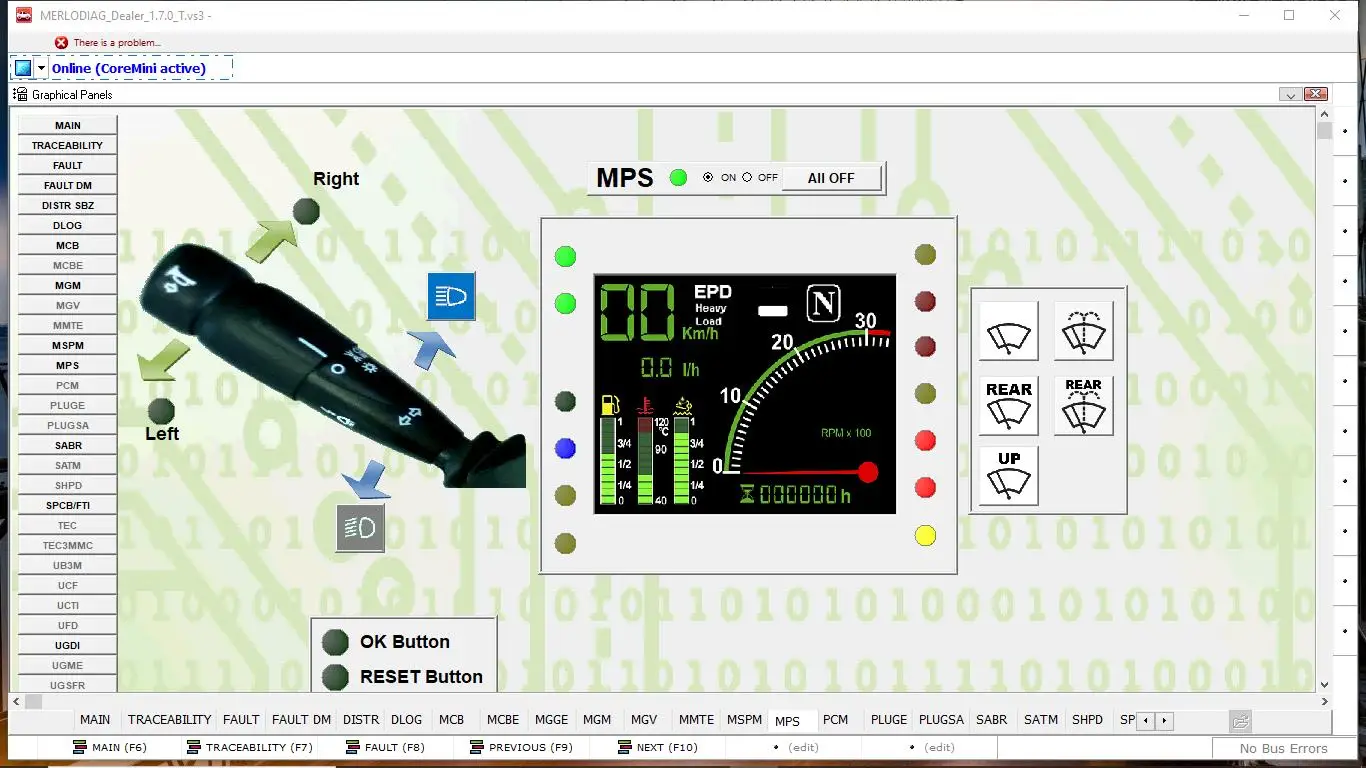Image resolution: width=1366 pixels, height=768 pixels.
Task: Click the Right turn indicator lamp
Action: coord(306,211)
